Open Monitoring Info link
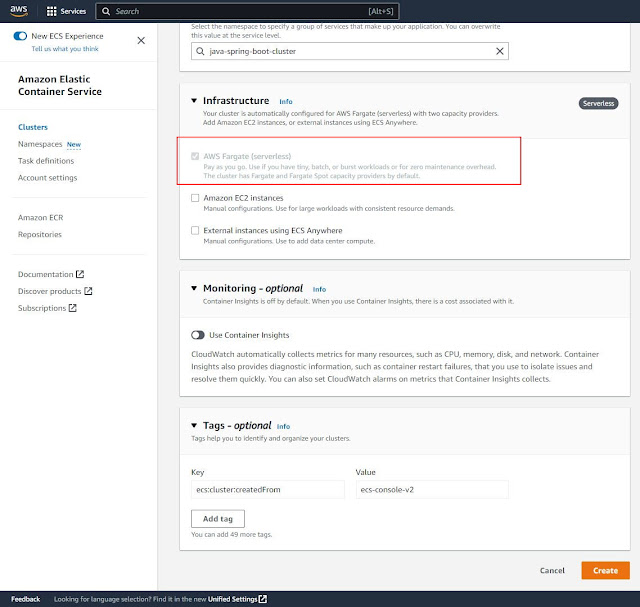The image size is (640, 607). 319,289
